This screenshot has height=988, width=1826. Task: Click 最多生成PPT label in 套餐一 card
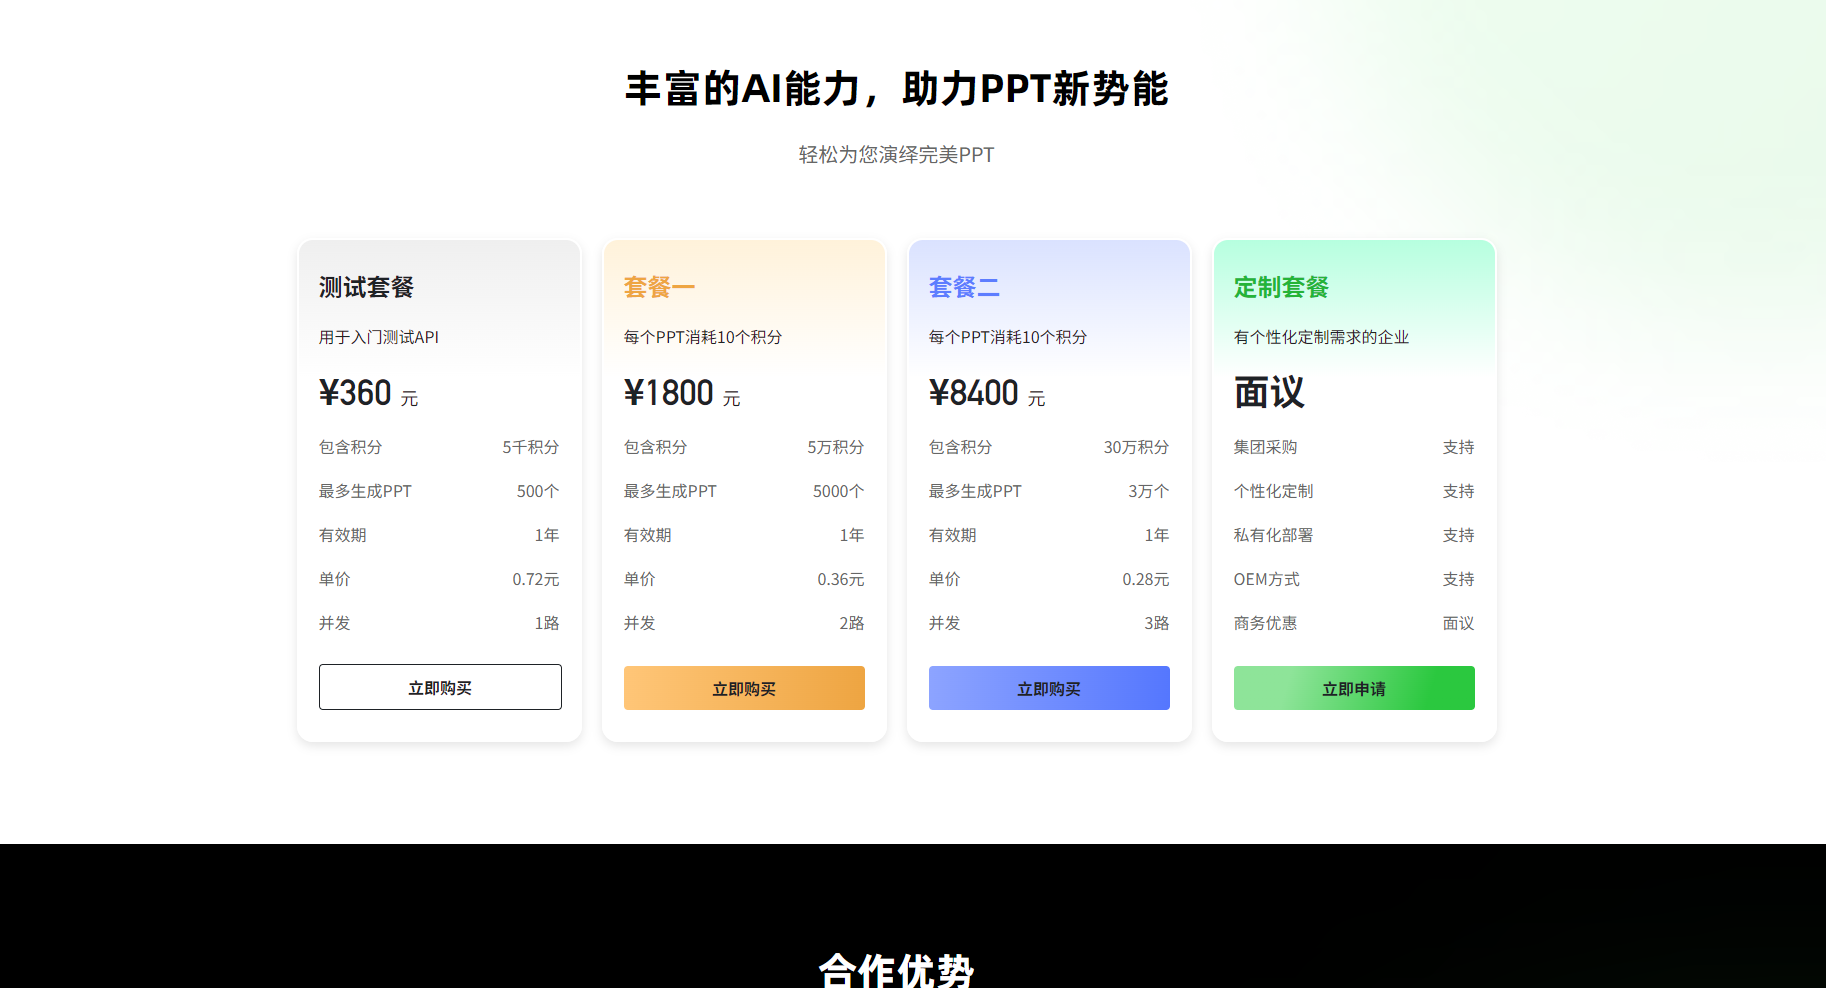670,491
